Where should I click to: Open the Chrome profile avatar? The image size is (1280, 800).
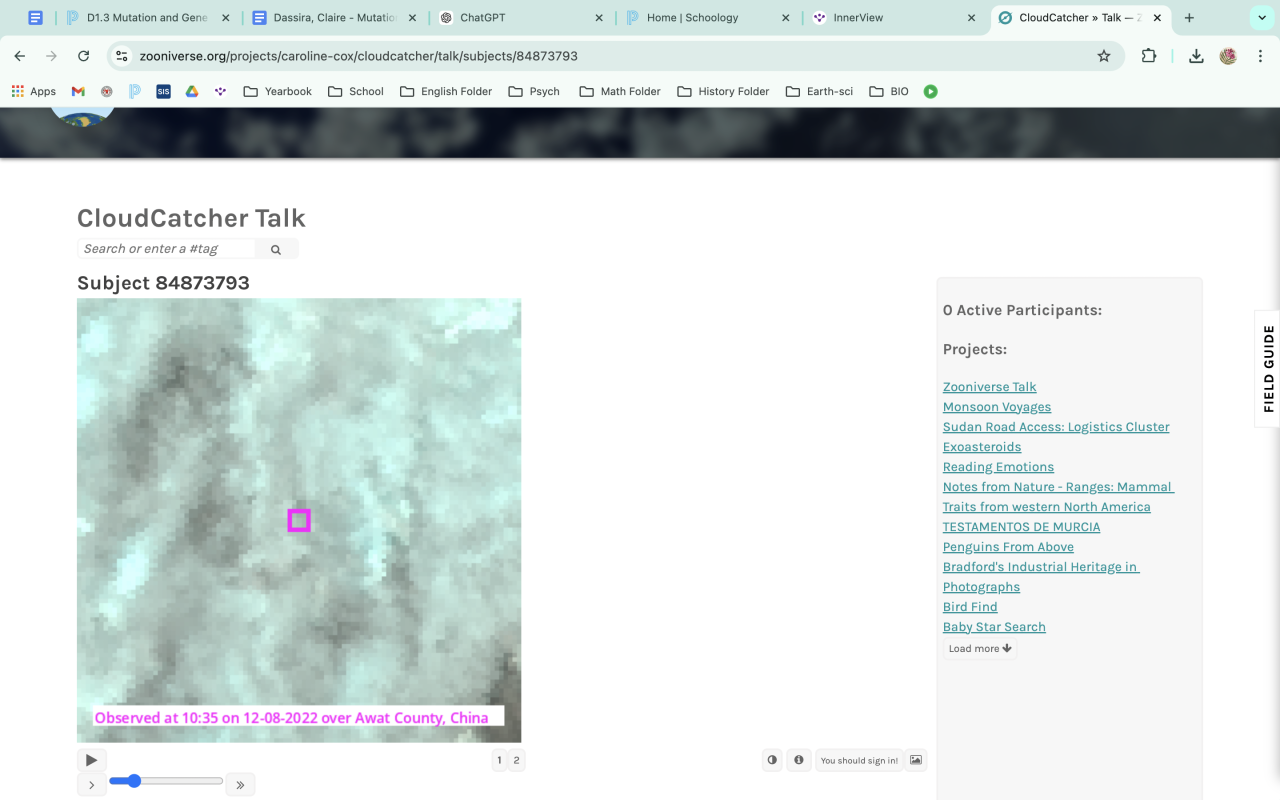(x=1228, y=56)
